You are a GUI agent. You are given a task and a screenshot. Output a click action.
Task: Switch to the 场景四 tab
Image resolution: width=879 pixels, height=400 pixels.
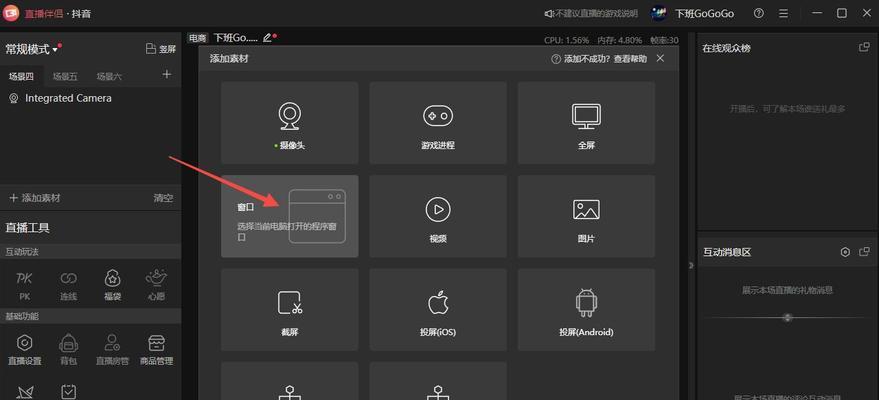pos(21,77)
